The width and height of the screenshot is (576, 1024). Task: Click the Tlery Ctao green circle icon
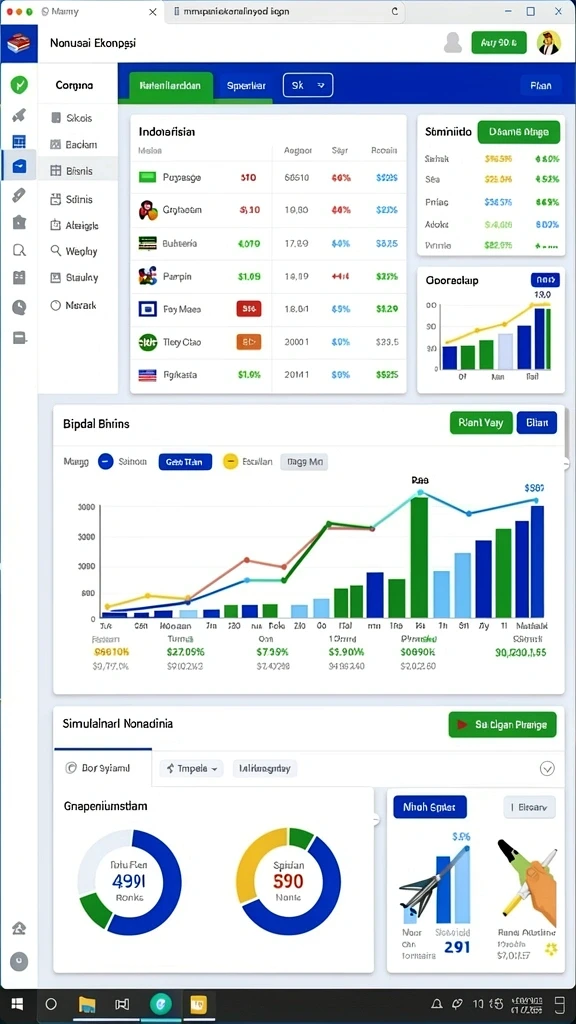(x=148, y=342)
